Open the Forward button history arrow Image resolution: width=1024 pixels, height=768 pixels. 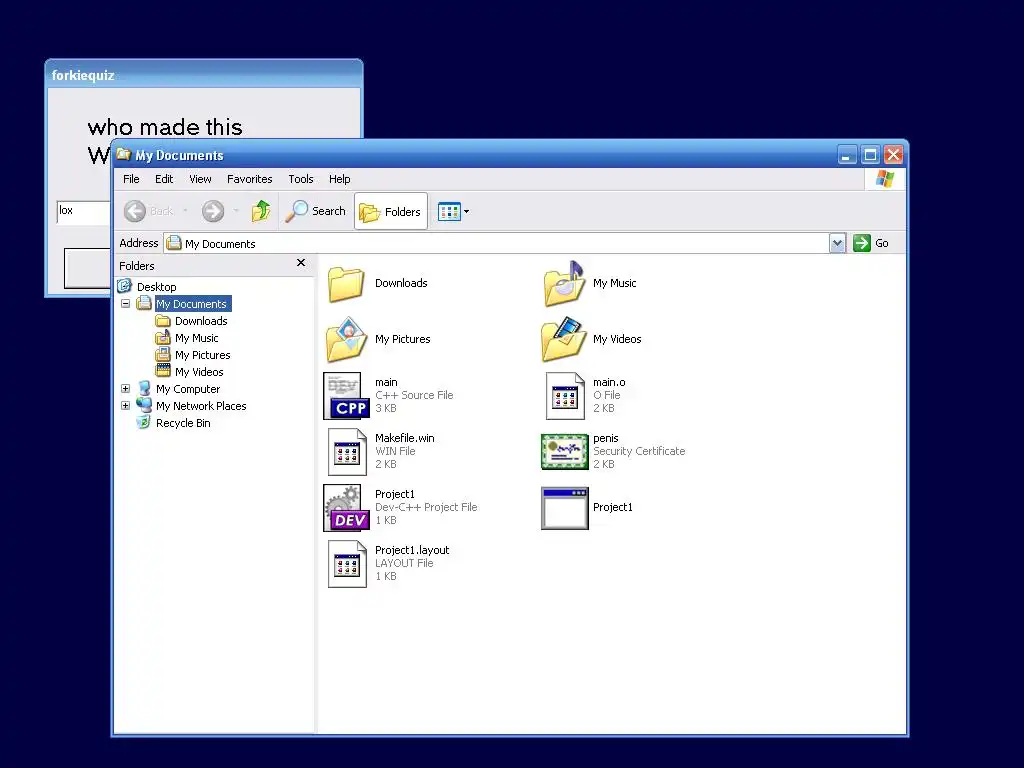click(x=236, y=211)
